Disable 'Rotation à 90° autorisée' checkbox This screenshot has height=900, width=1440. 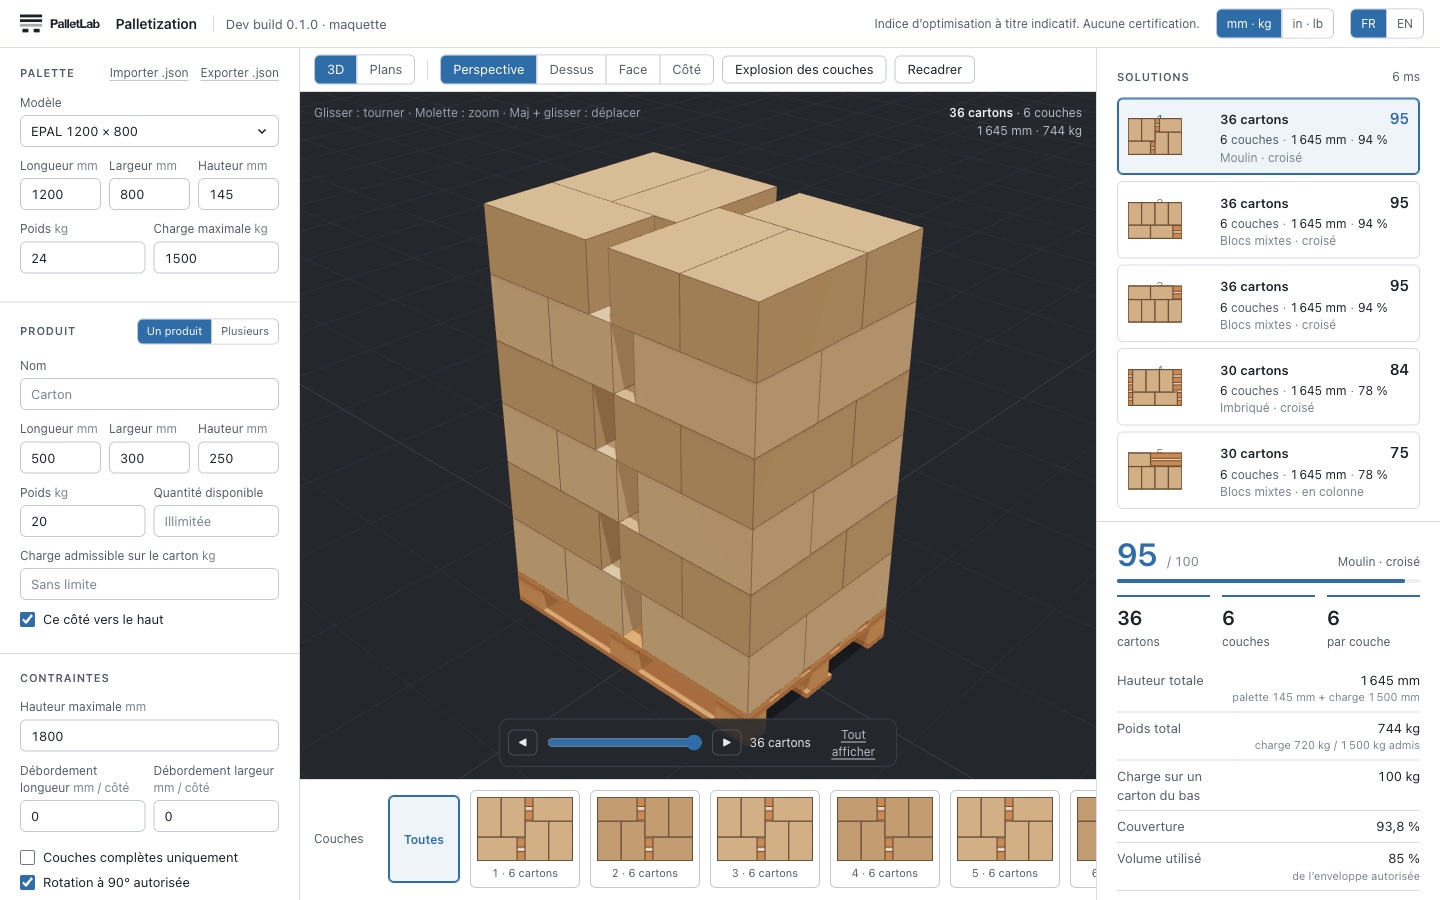28,883
